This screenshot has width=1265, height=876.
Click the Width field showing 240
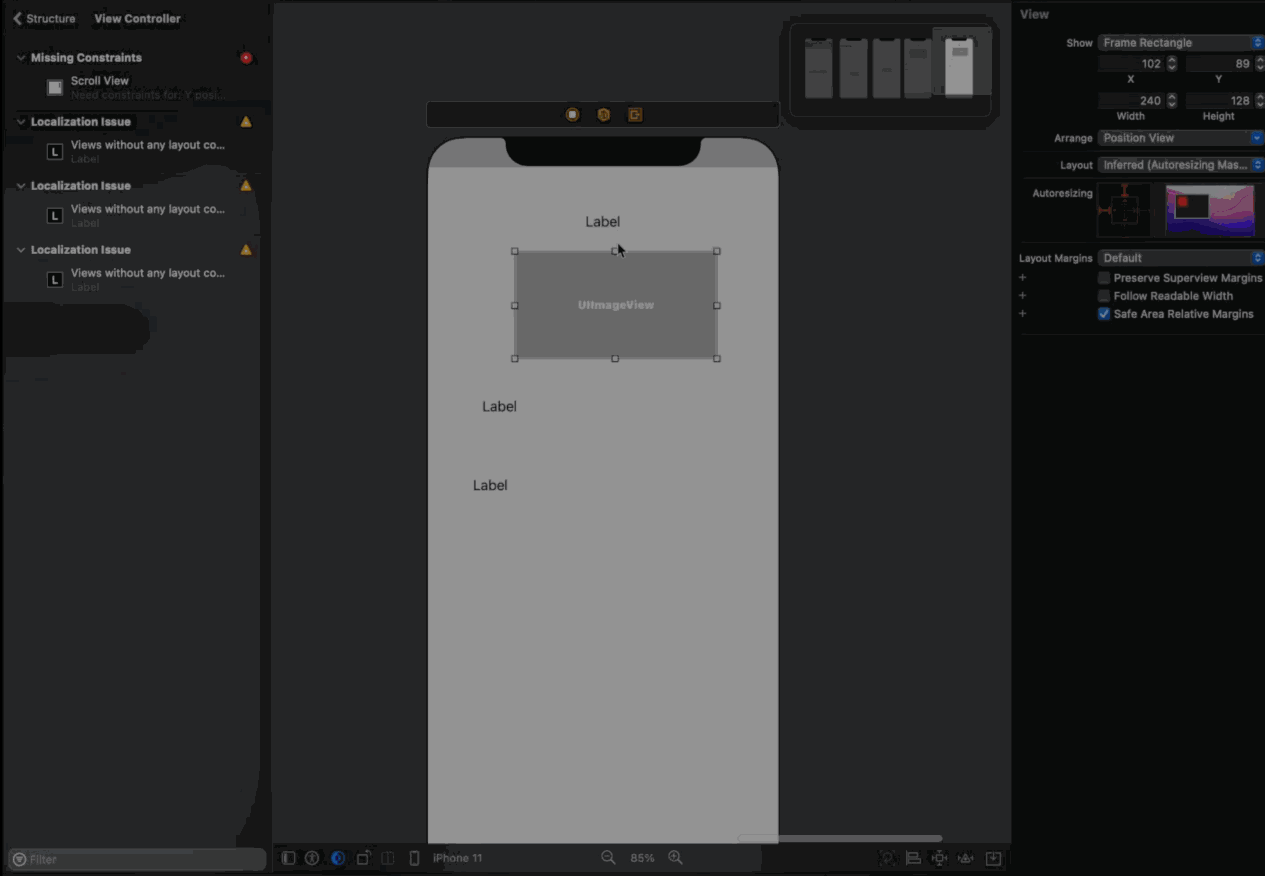tap(1131, 101)
